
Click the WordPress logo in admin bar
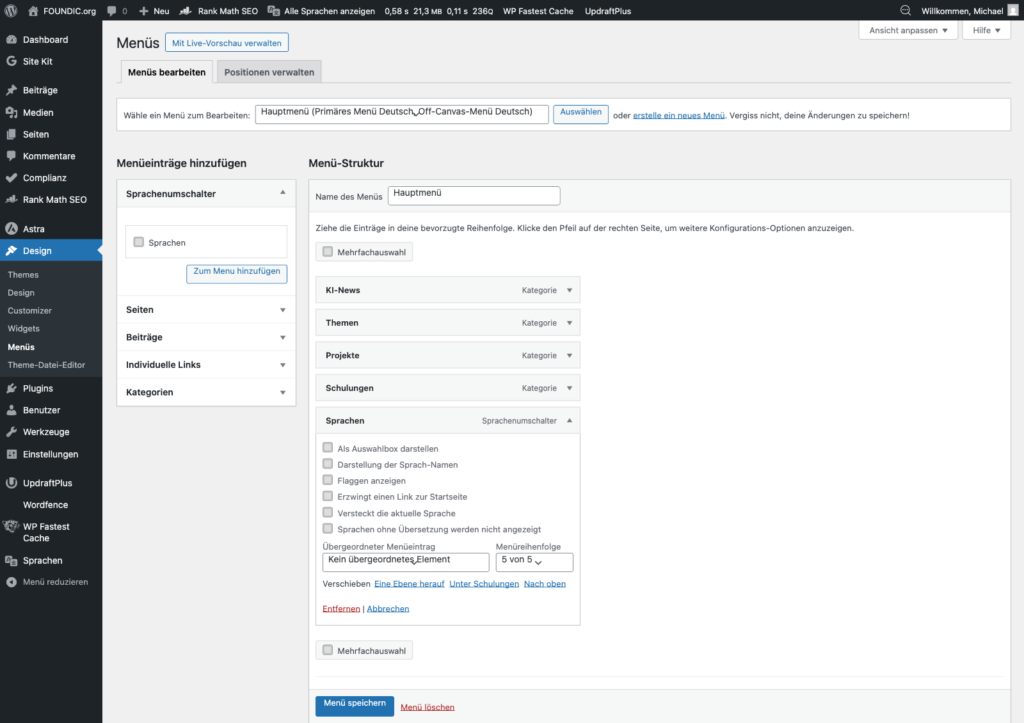[11, 11]
